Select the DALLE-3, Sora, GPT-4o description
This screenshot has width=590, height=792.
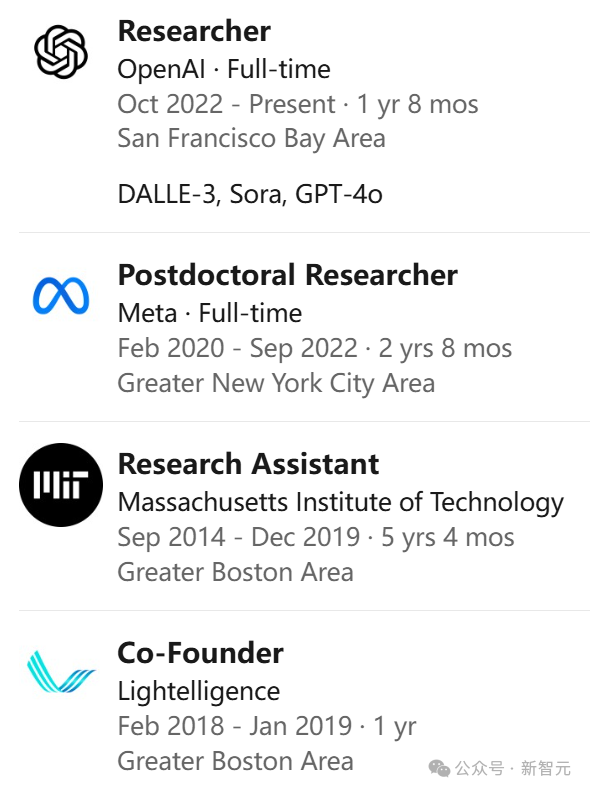point(250,194)
